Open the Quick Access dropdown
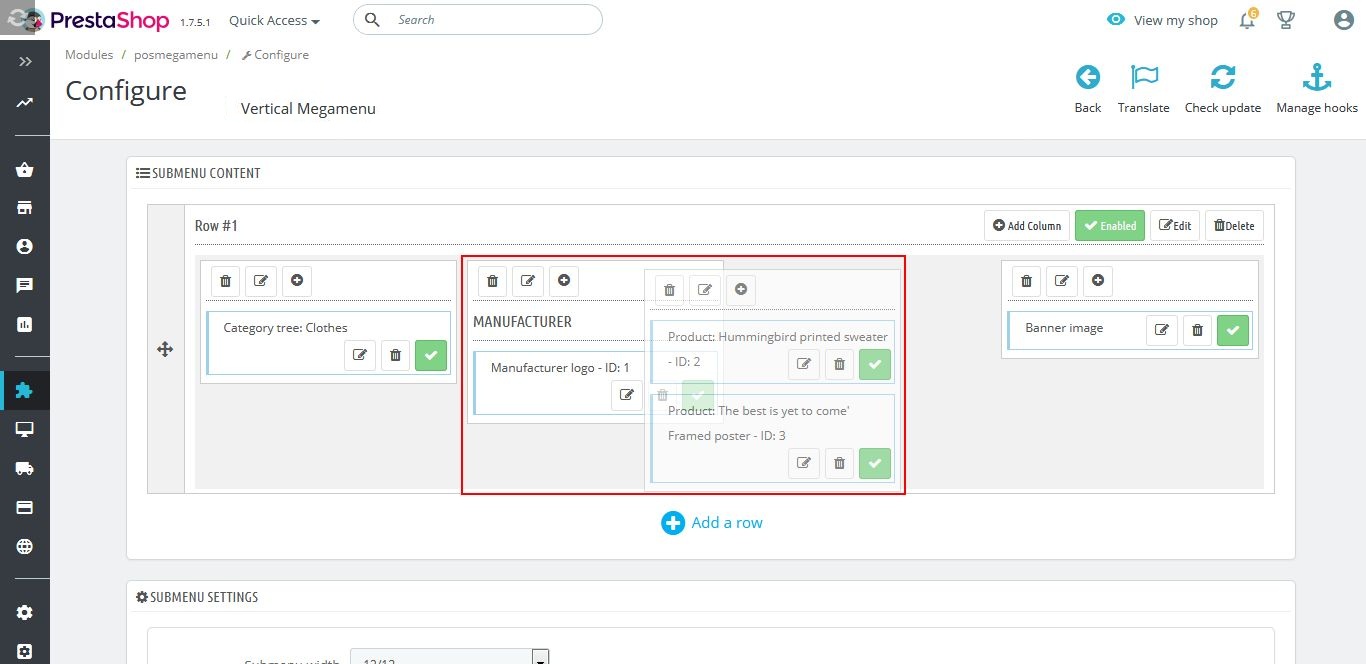The height and width of the screenshot is (664, 1366). point(274,20)
